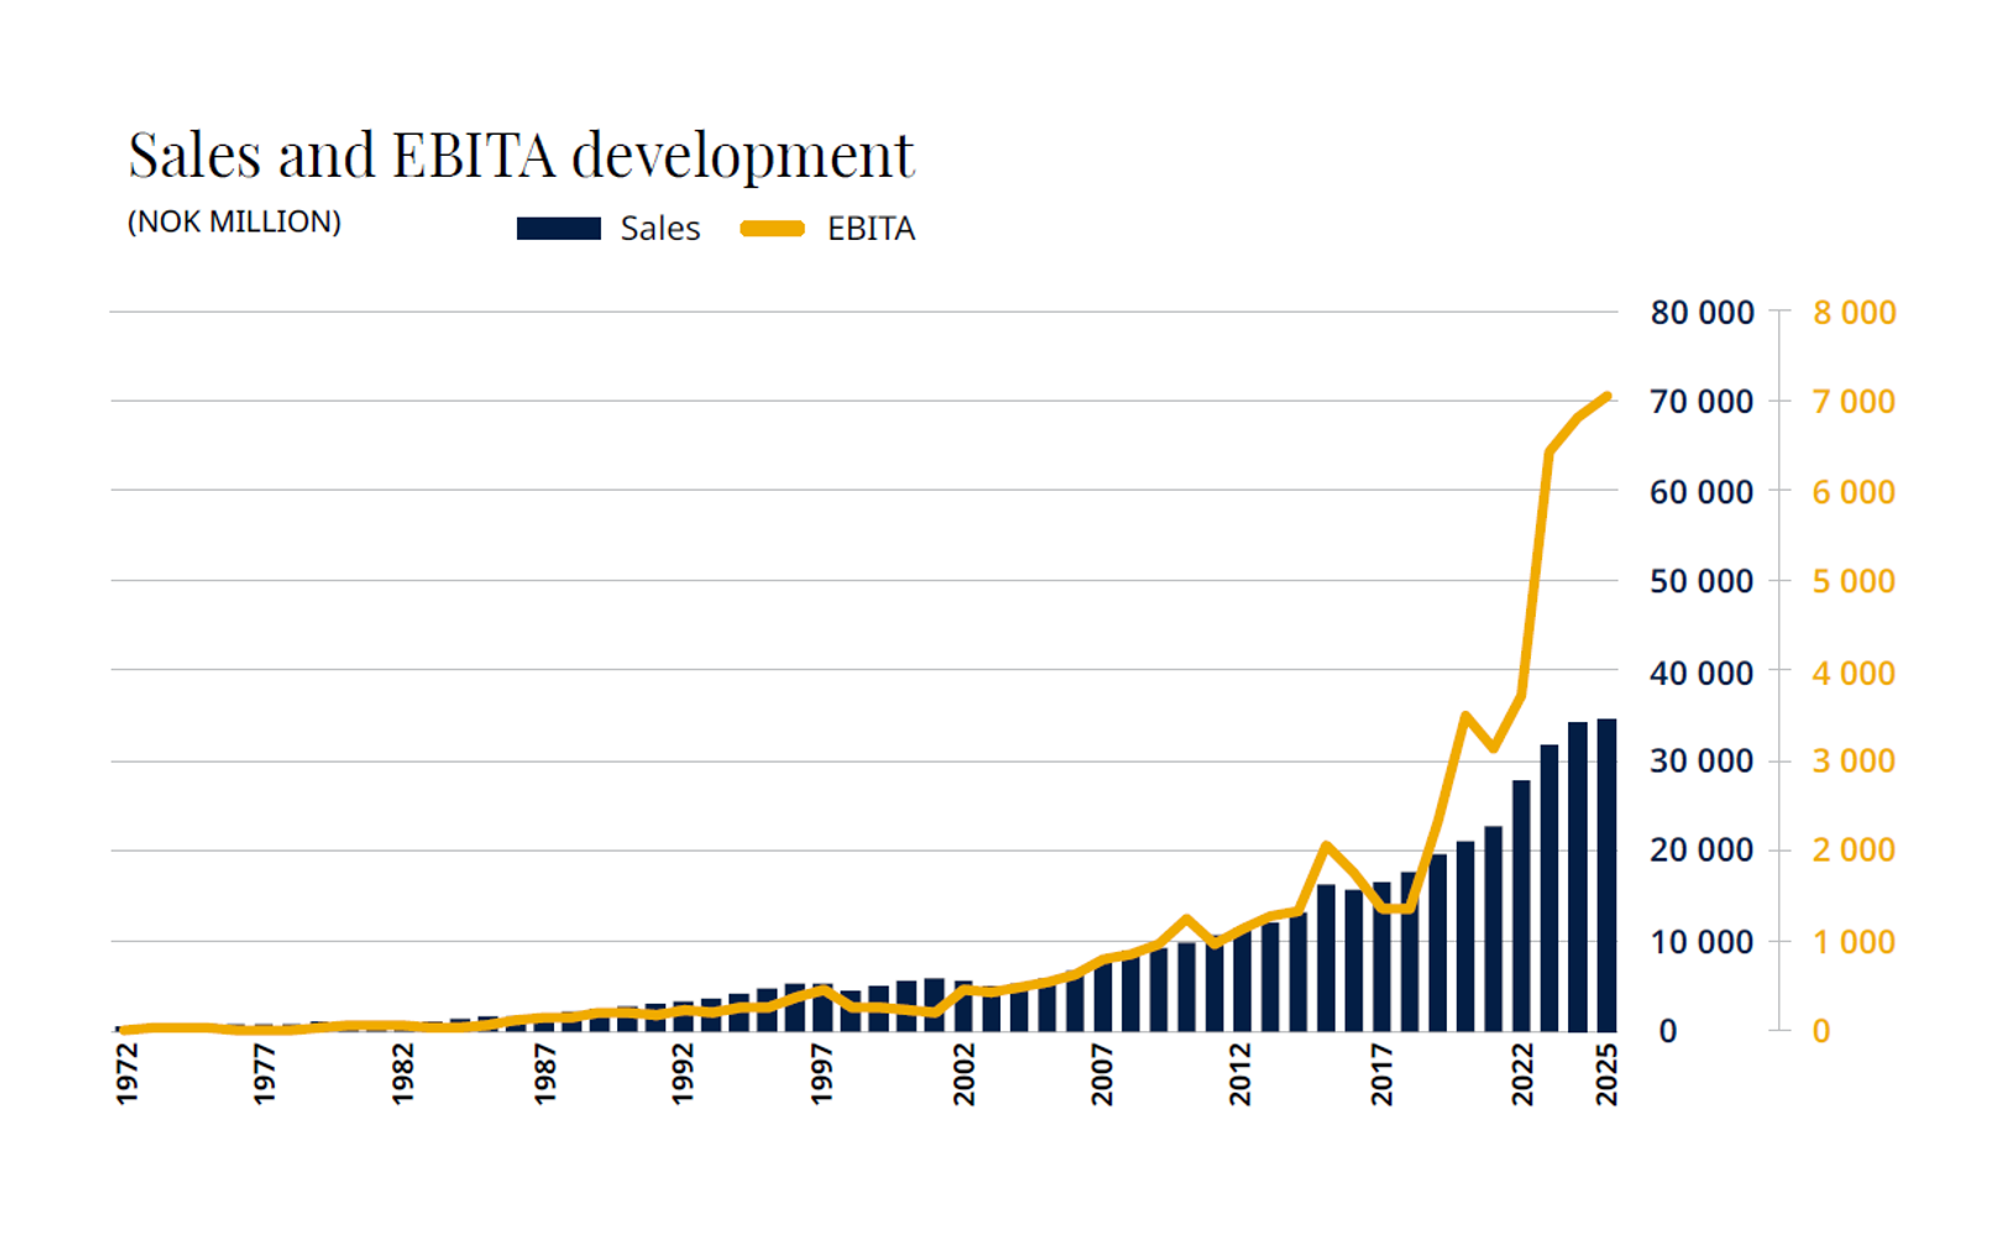This screenshot has width=2001, height=1251.
Task: Click the 1972 x-axis year label
Action: pos(127,1074)
